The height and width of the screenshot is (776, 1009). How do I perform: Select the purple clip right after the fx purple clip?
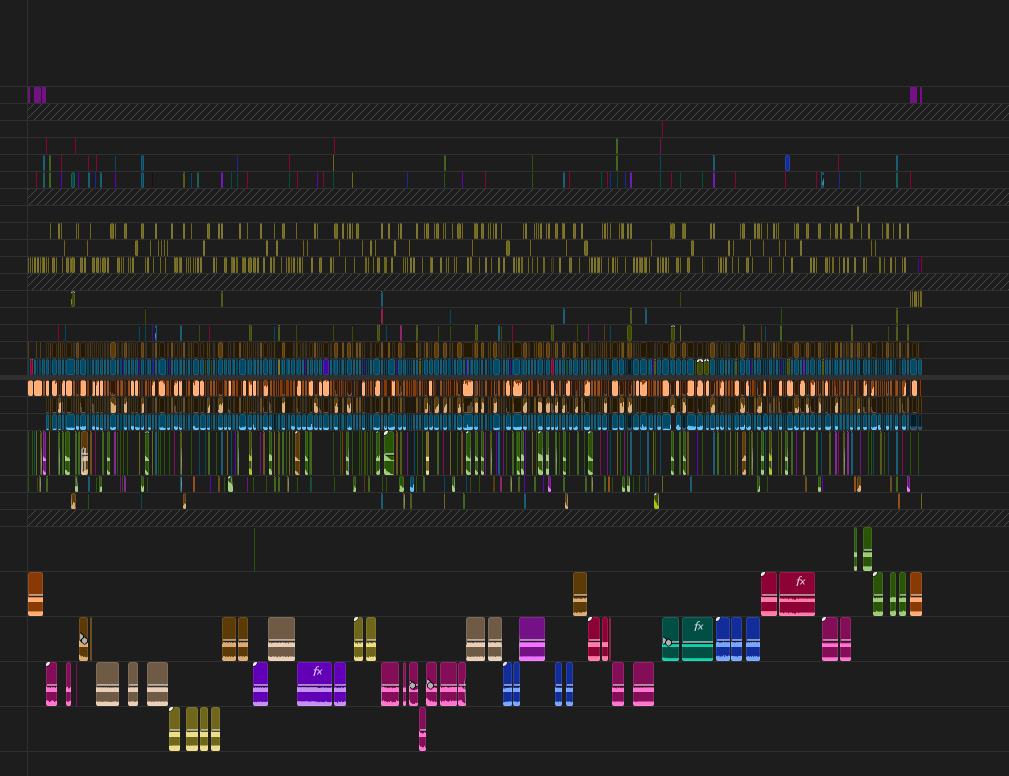pos(340,684)
